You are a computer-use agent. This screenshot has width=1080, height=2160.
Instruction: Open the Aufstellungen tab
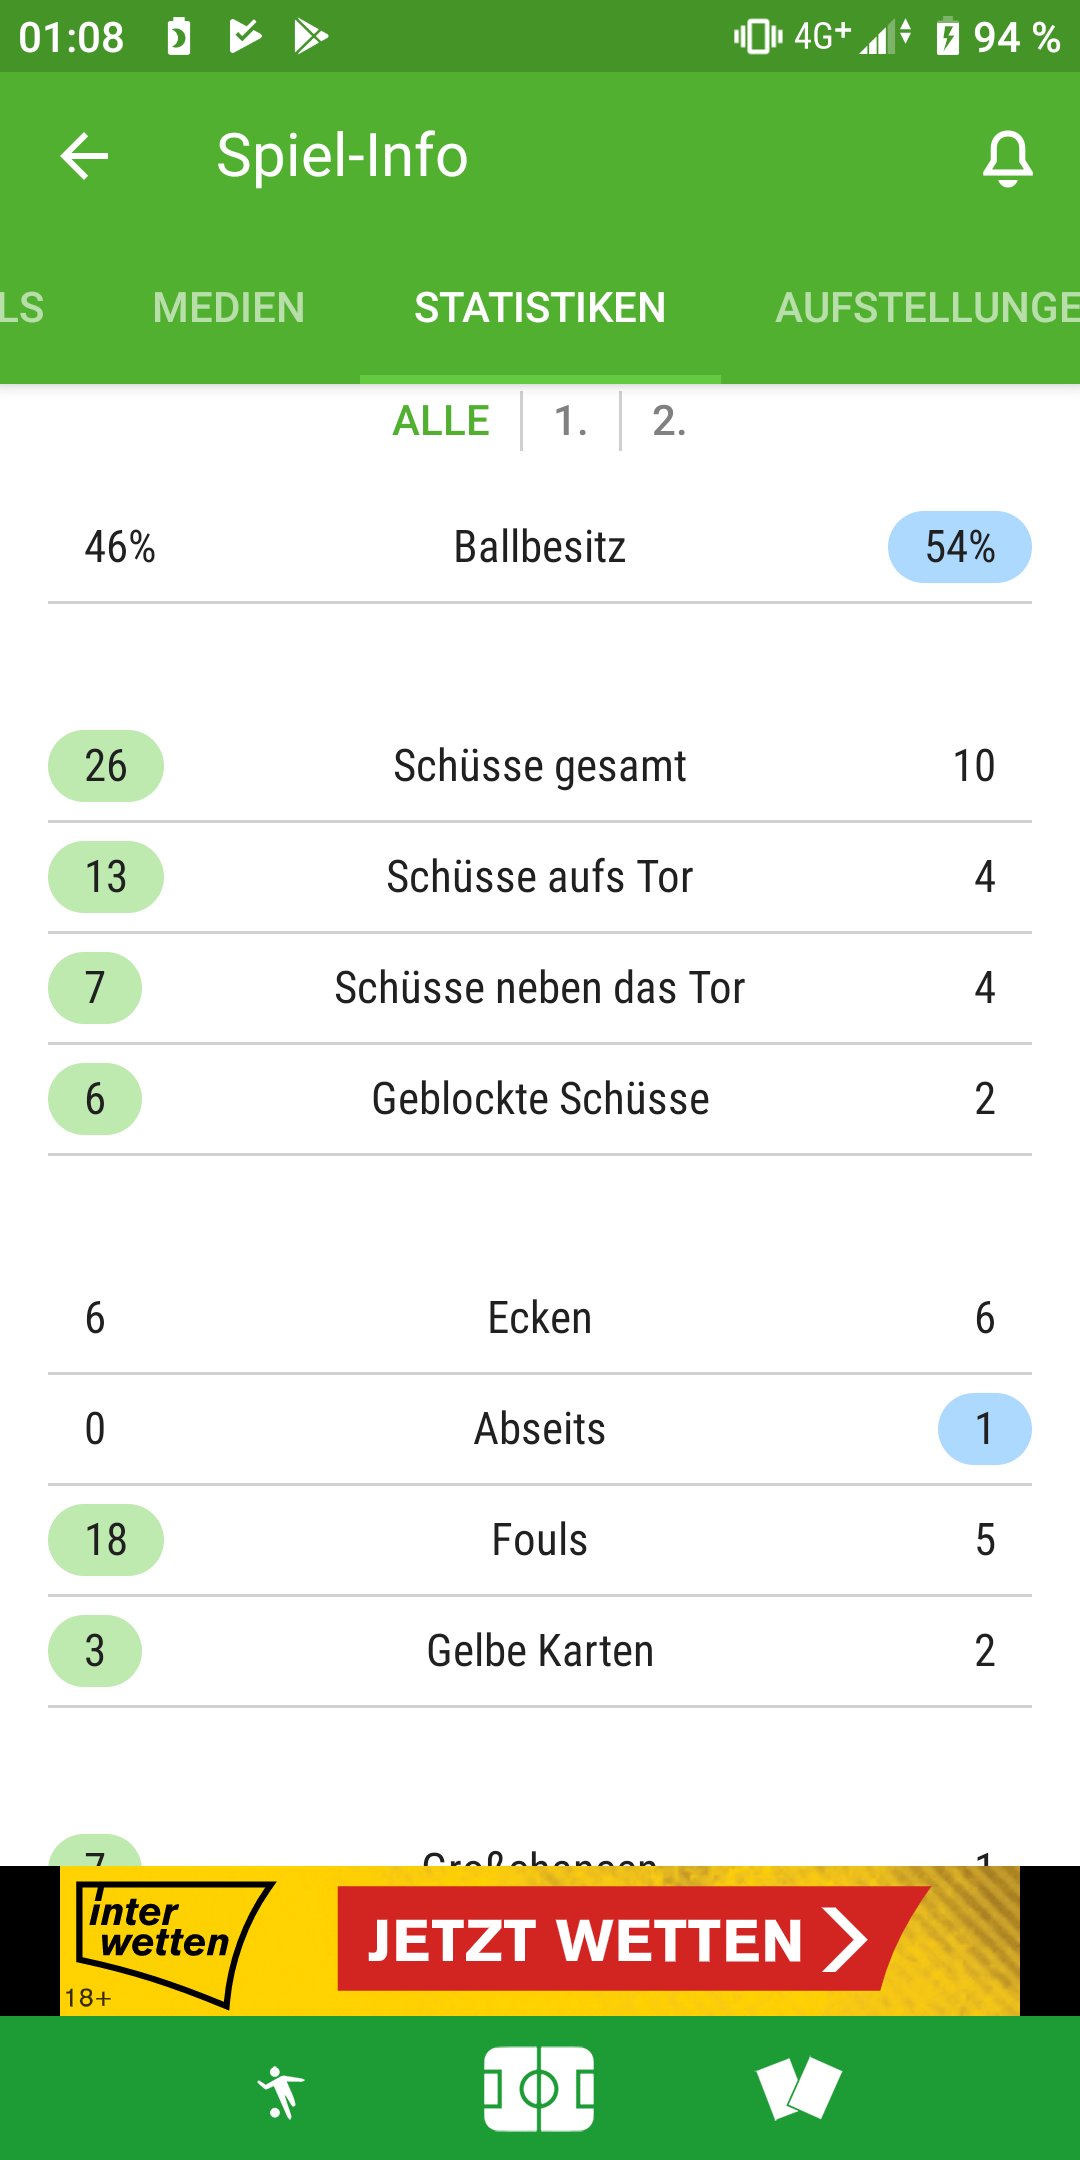[x=927, y=307]
